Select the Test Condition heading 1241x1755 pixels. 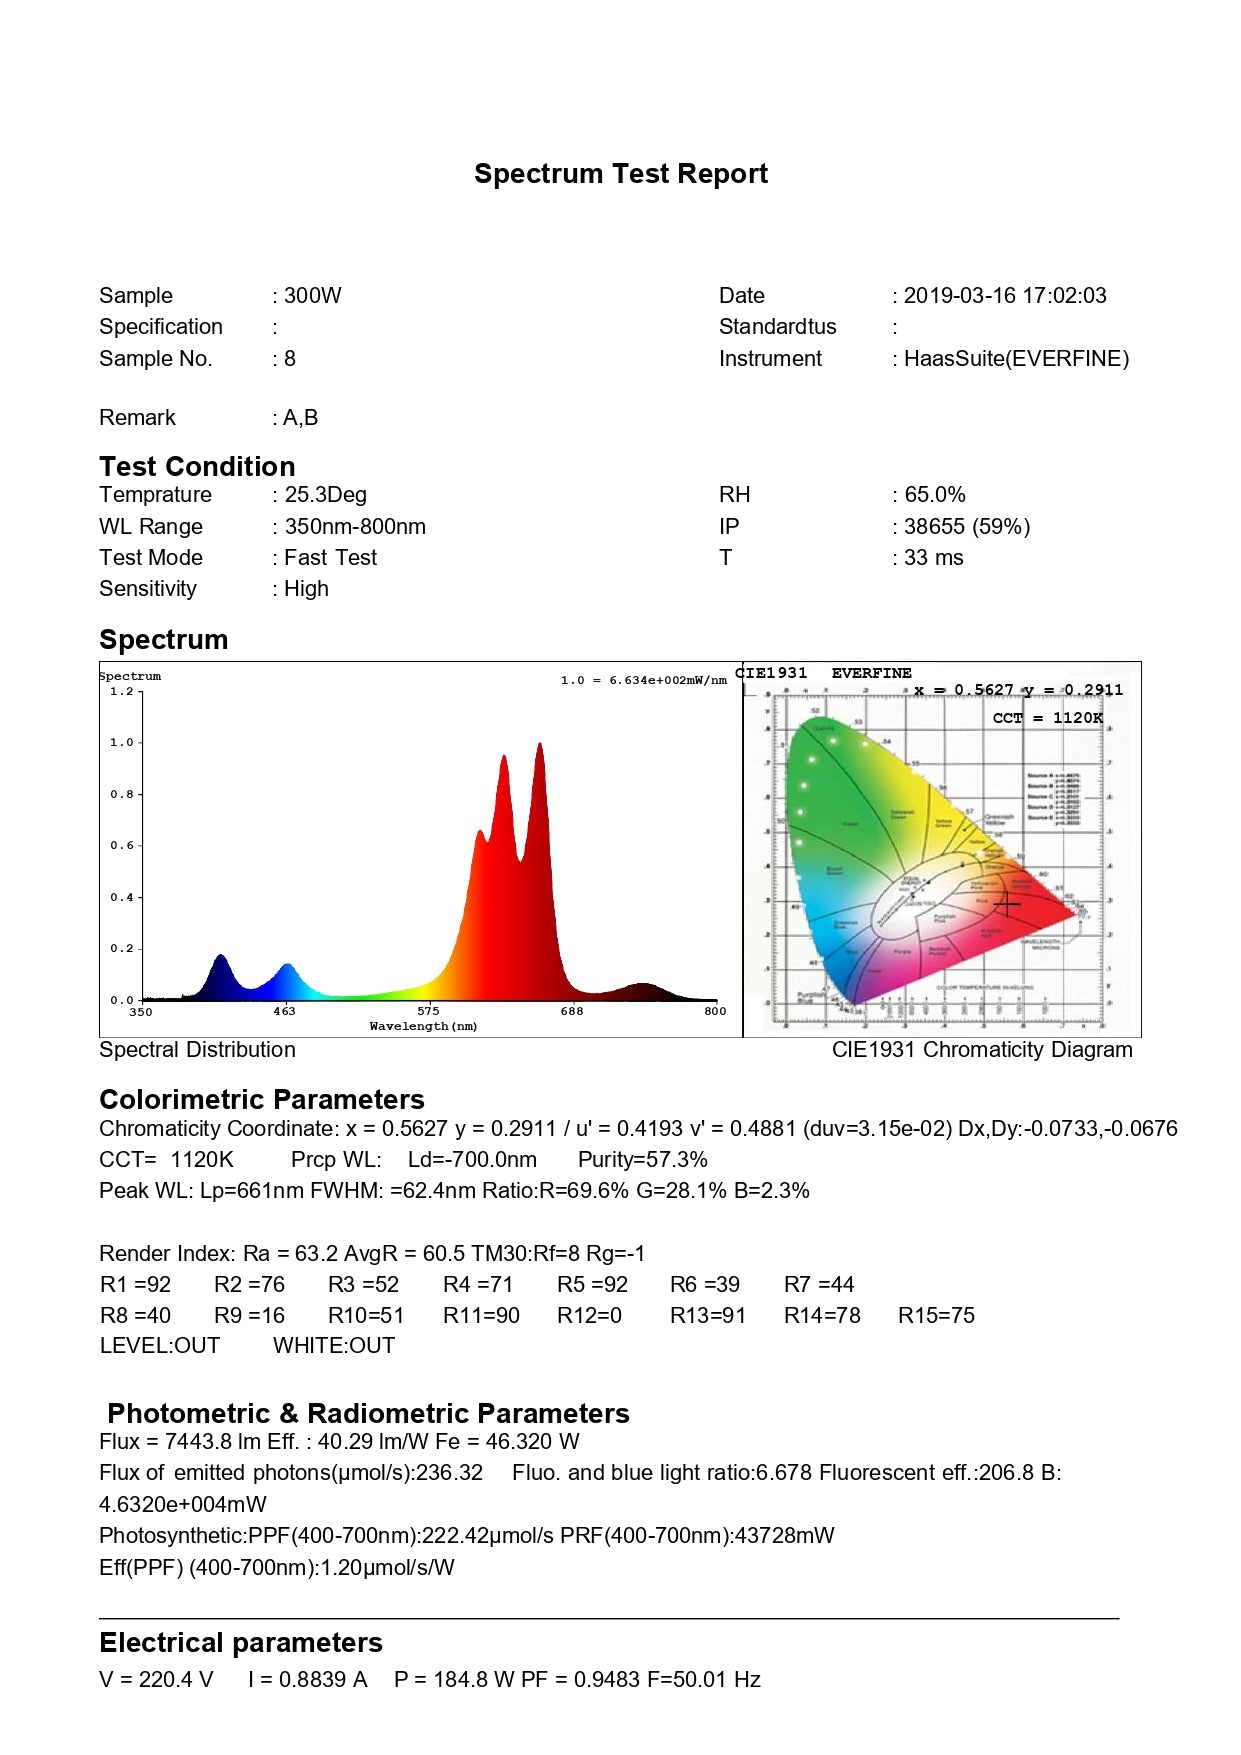coord(197,467)
